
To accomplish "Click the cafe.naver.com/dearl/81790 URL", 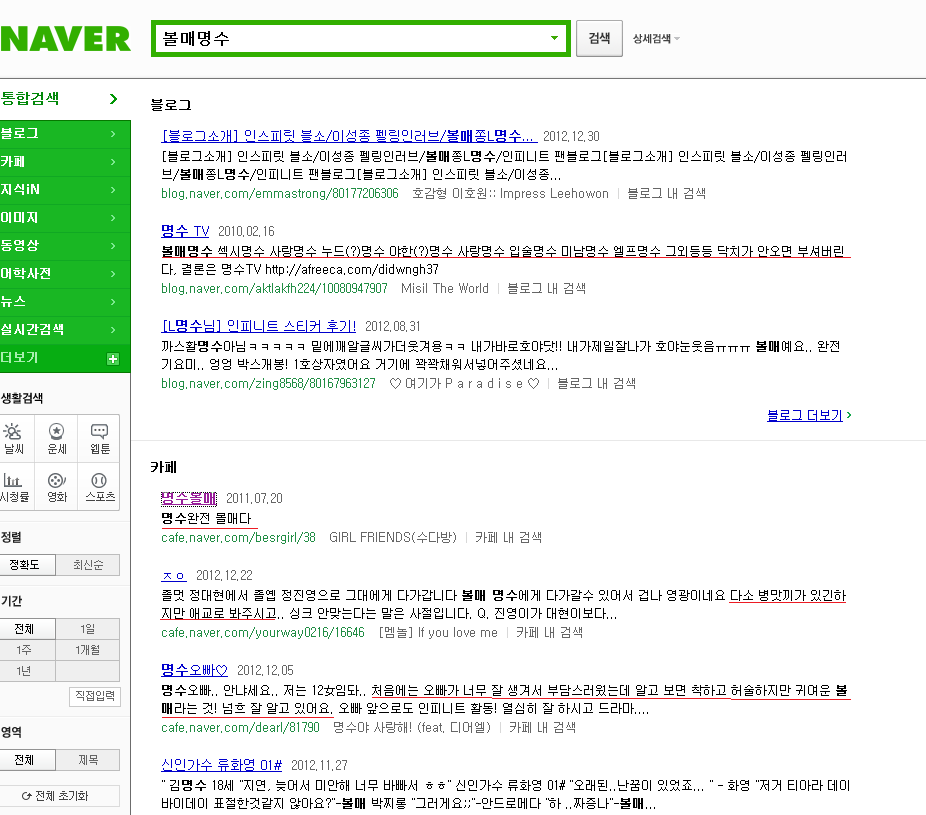I will coord(240,728).
